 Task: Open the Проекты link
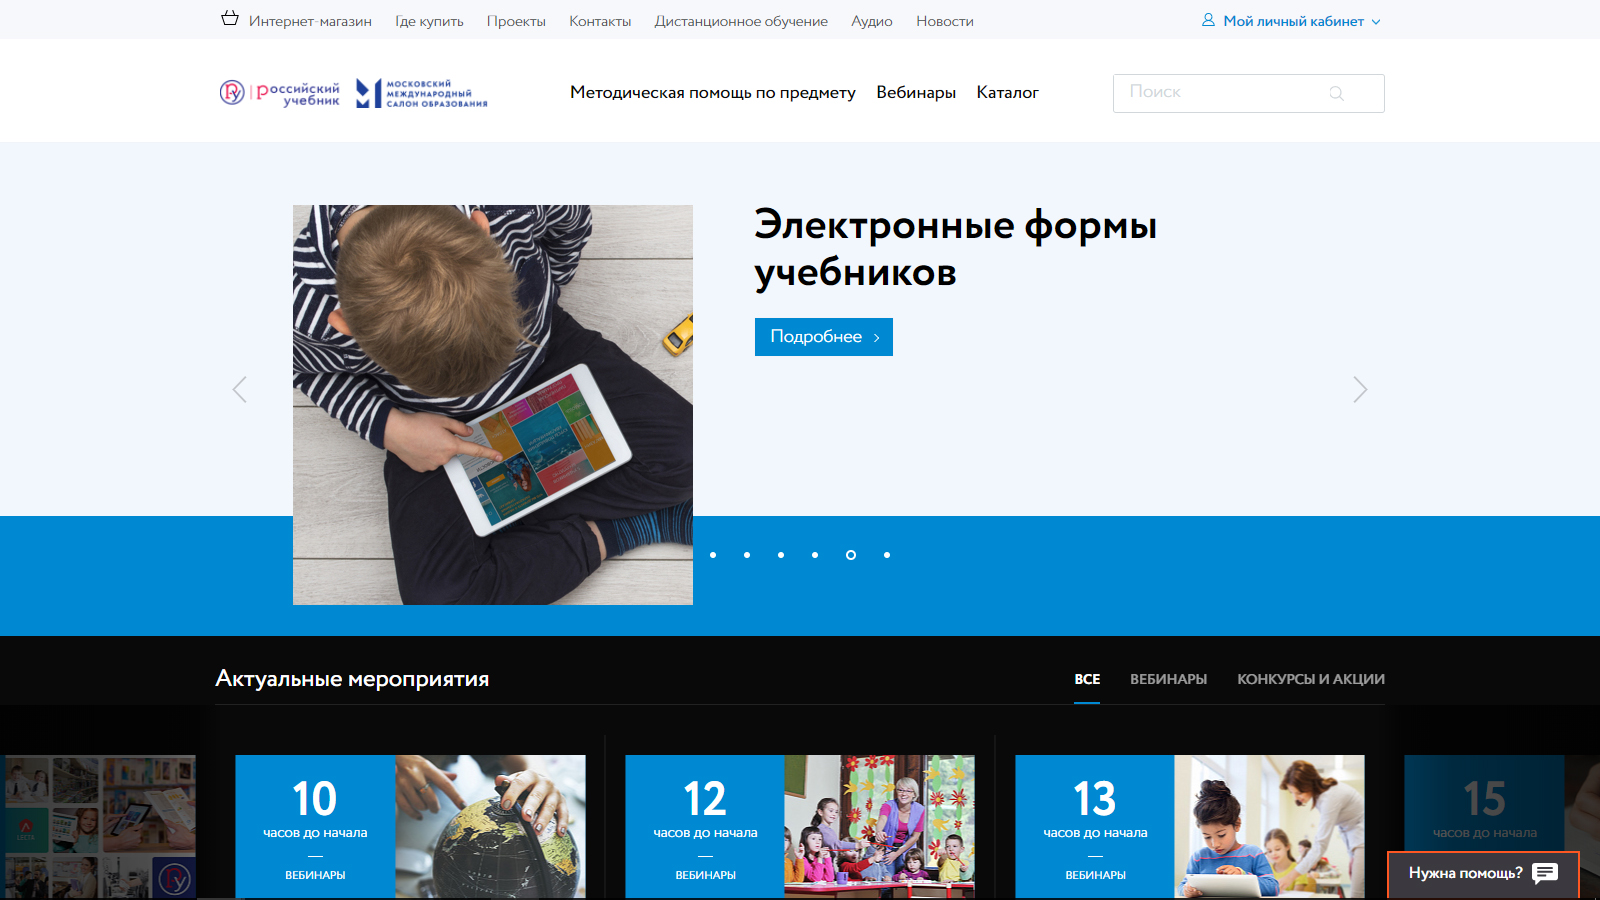click(516, 21)
